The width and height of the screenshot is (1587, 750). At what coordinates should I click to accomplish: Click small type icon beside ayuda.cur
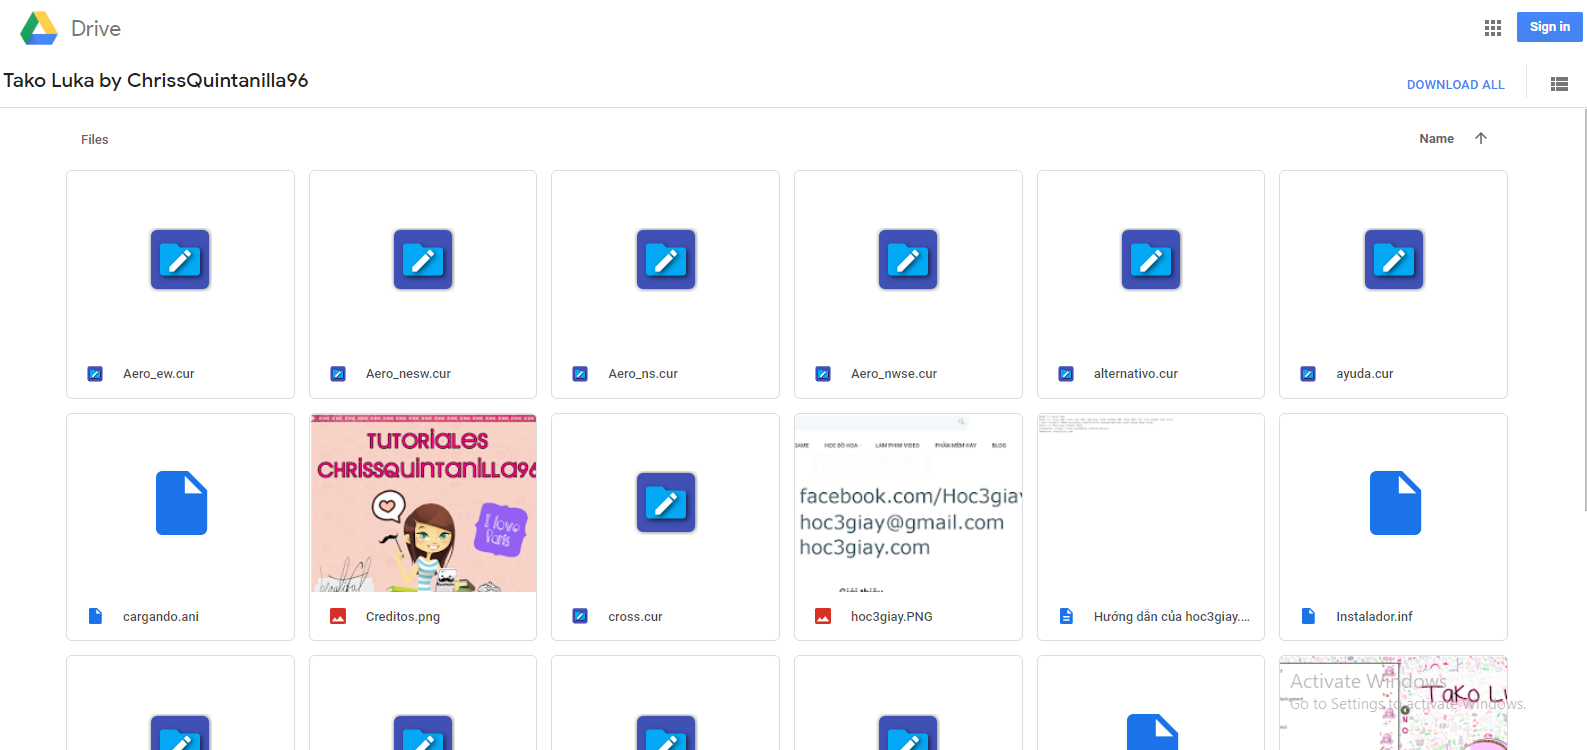pyautogui.click(x=1308, y=374)
